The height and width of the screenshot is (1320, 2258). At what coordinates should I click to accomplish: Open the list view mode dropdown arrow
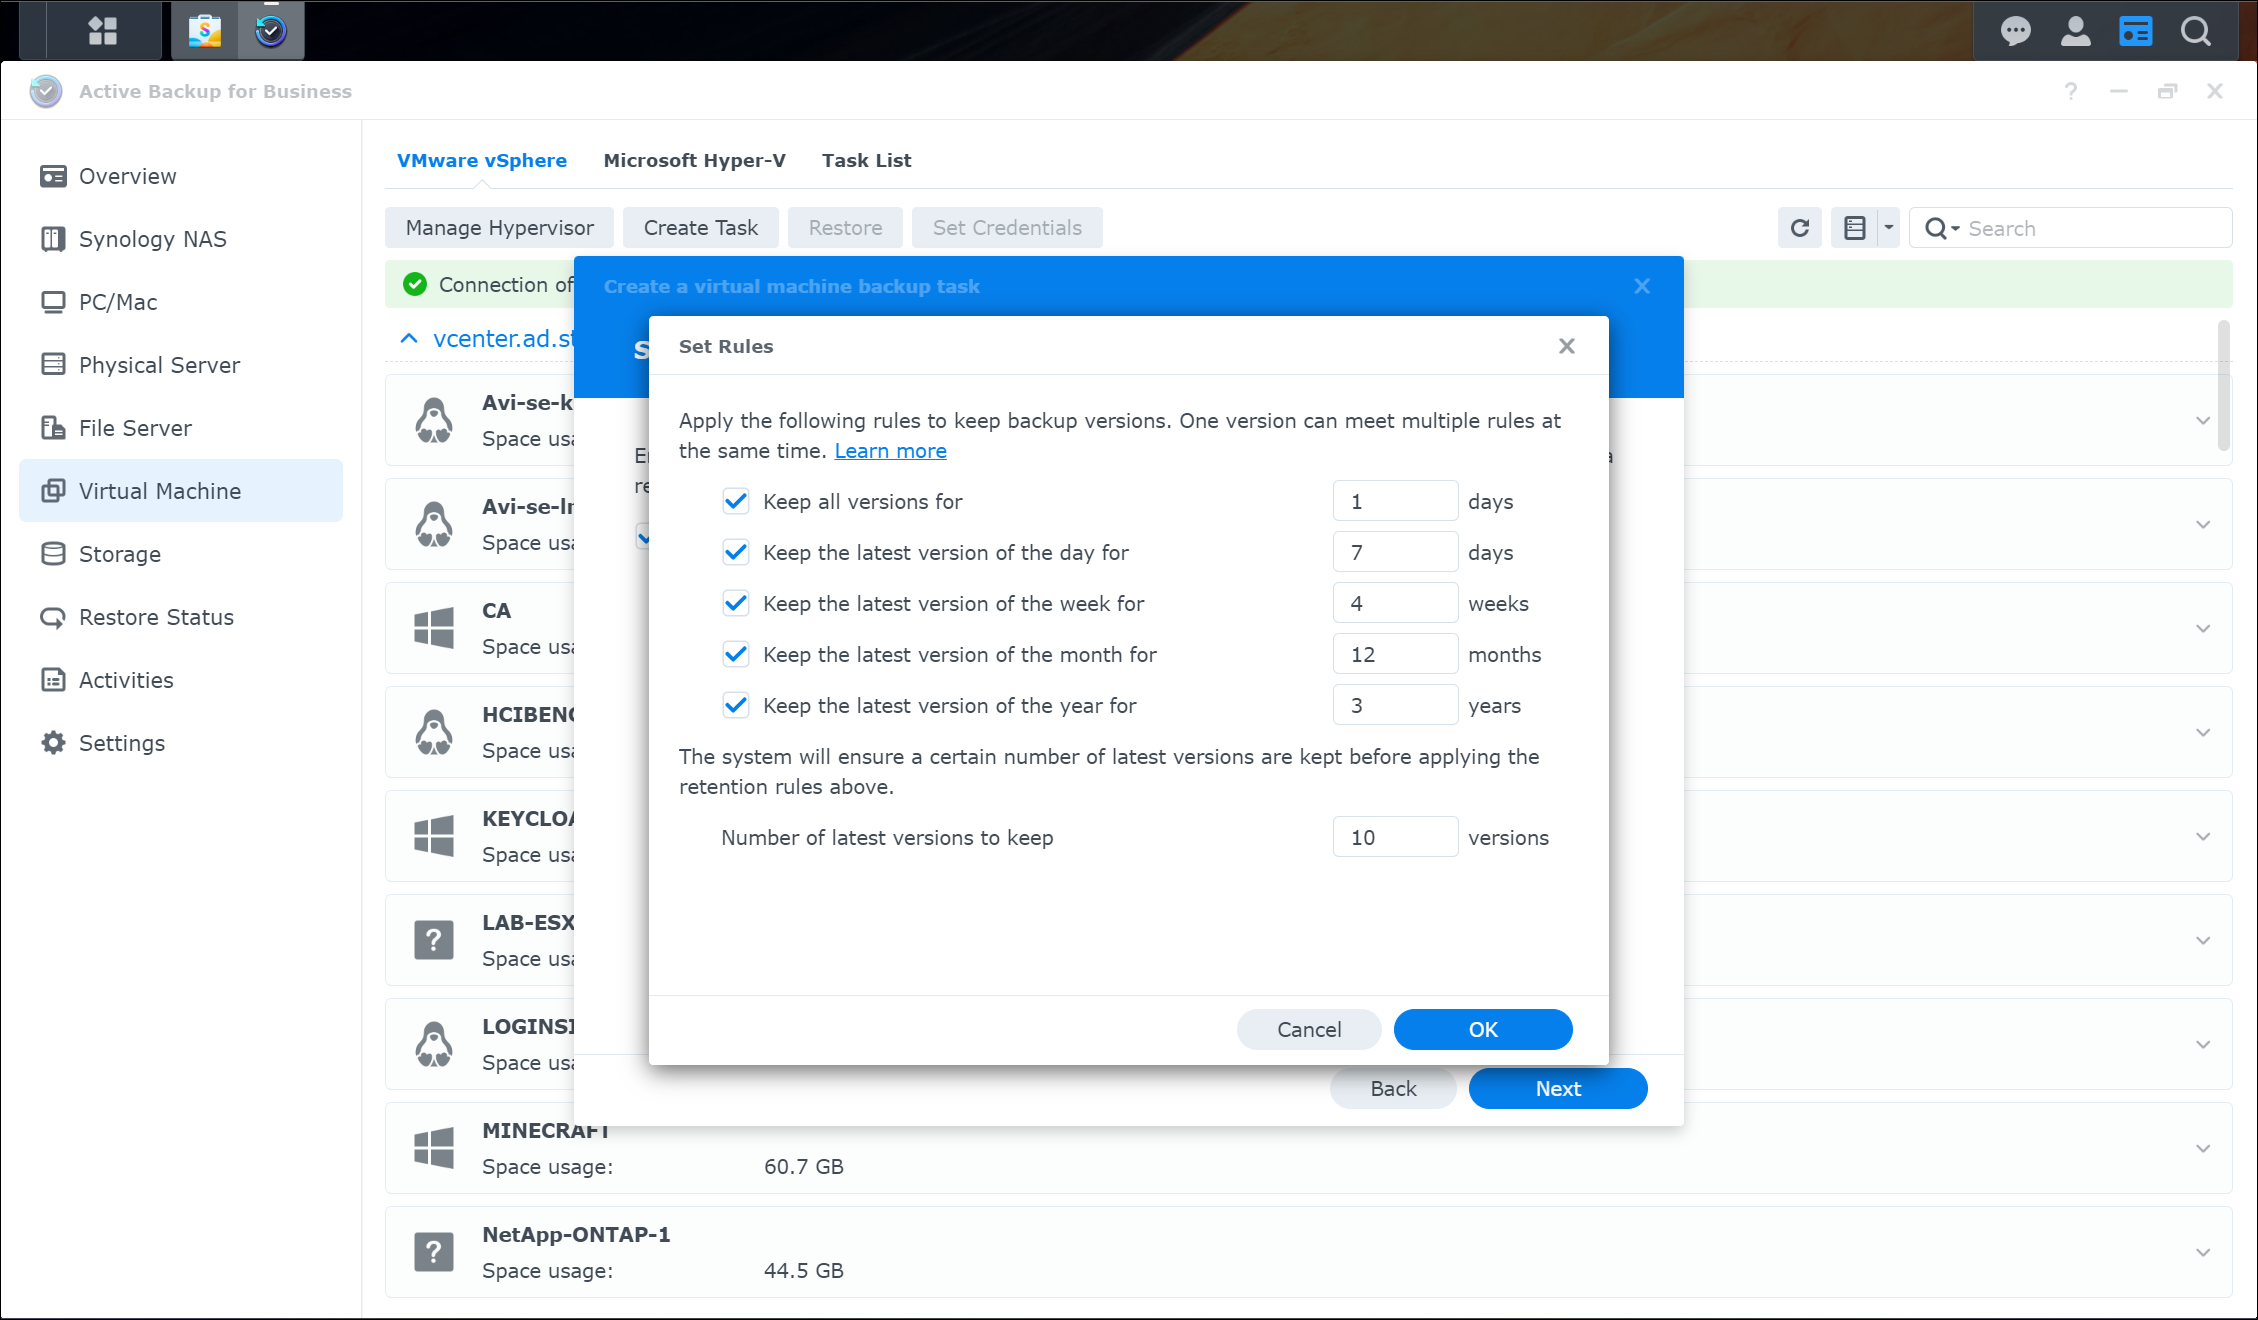1888,228
